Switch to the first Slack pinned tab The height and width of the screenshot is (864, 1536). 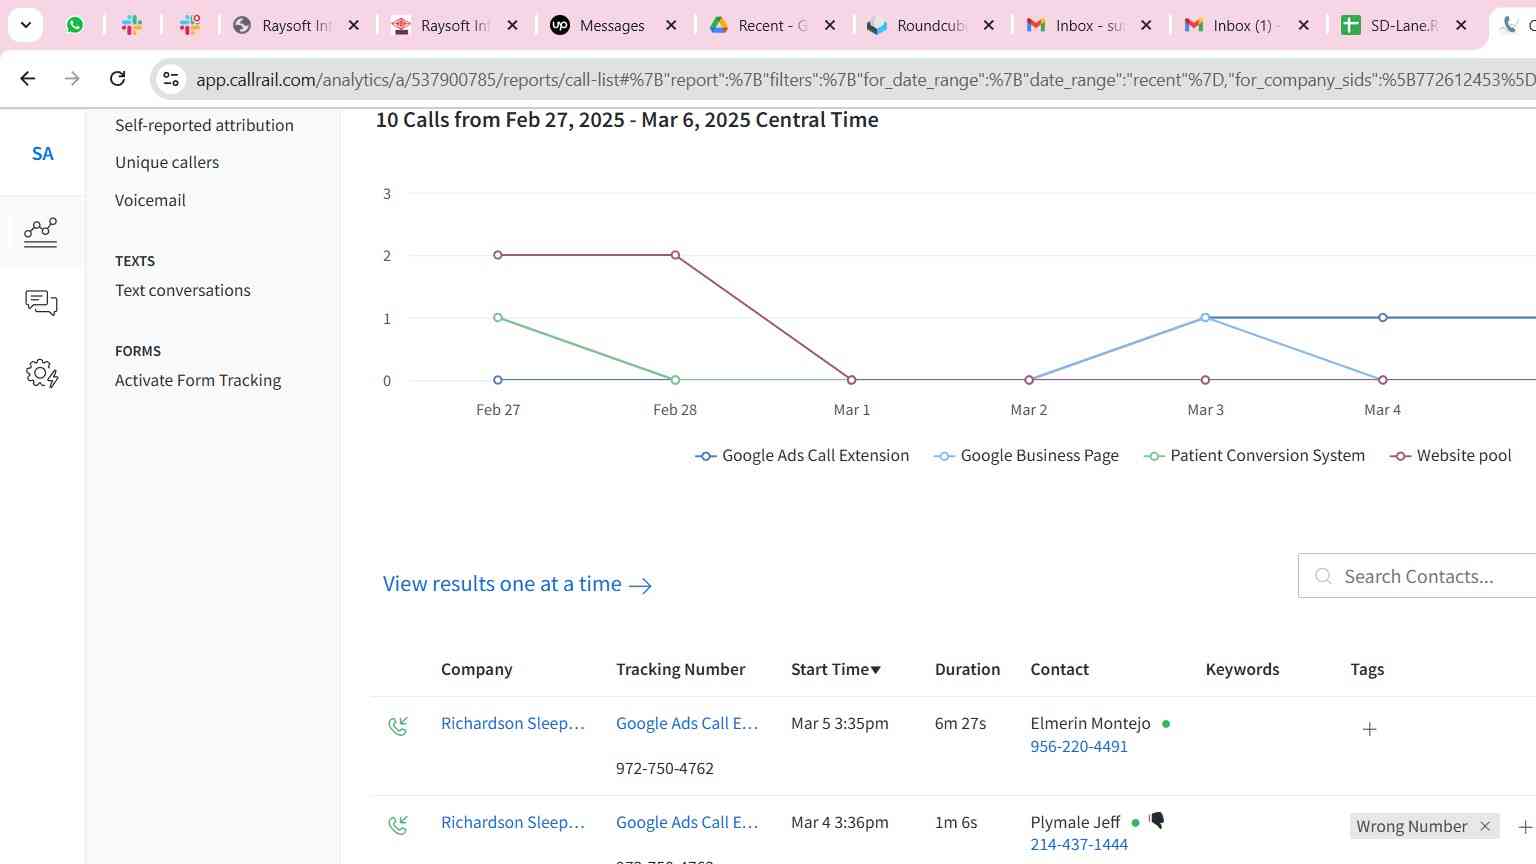tap(132, 25)
